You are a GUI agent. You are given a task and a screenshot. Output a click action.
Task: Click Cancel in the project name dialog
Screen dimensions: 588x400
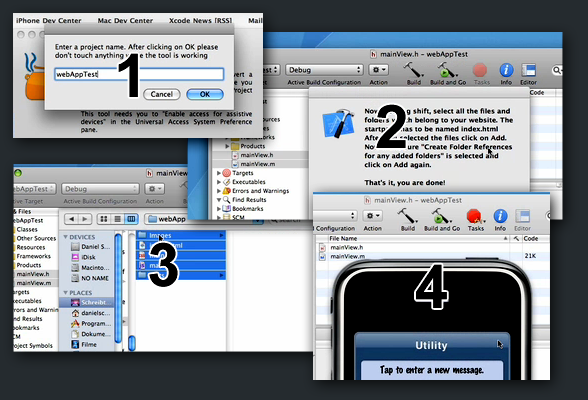(162, 94)
